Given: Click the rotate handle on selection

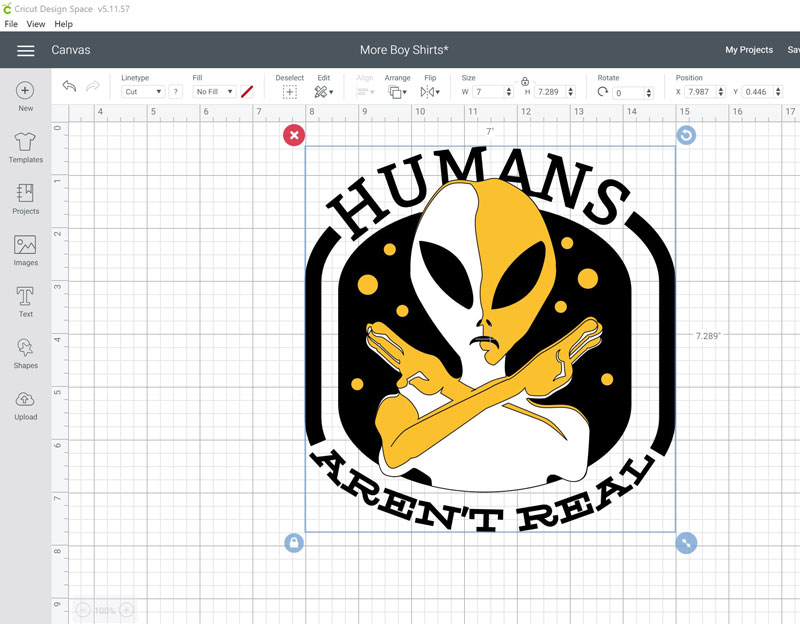Looking at the screenshot, I should 686,135.
